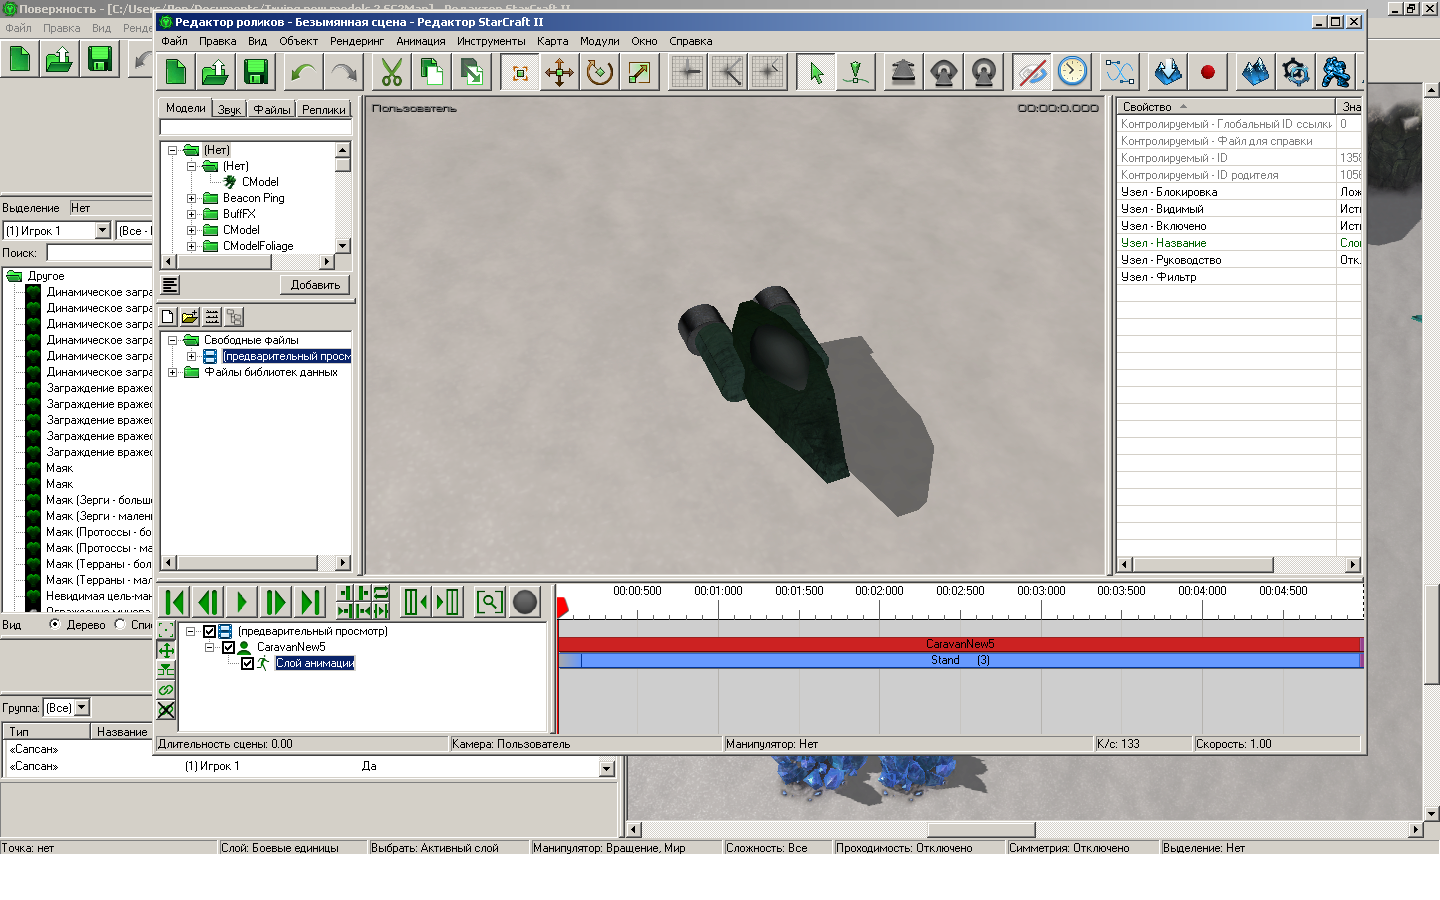This screenshot has height=900, width=1440.
Task: Toggle the Слой анимации checkbox
Action: point(247,663)
